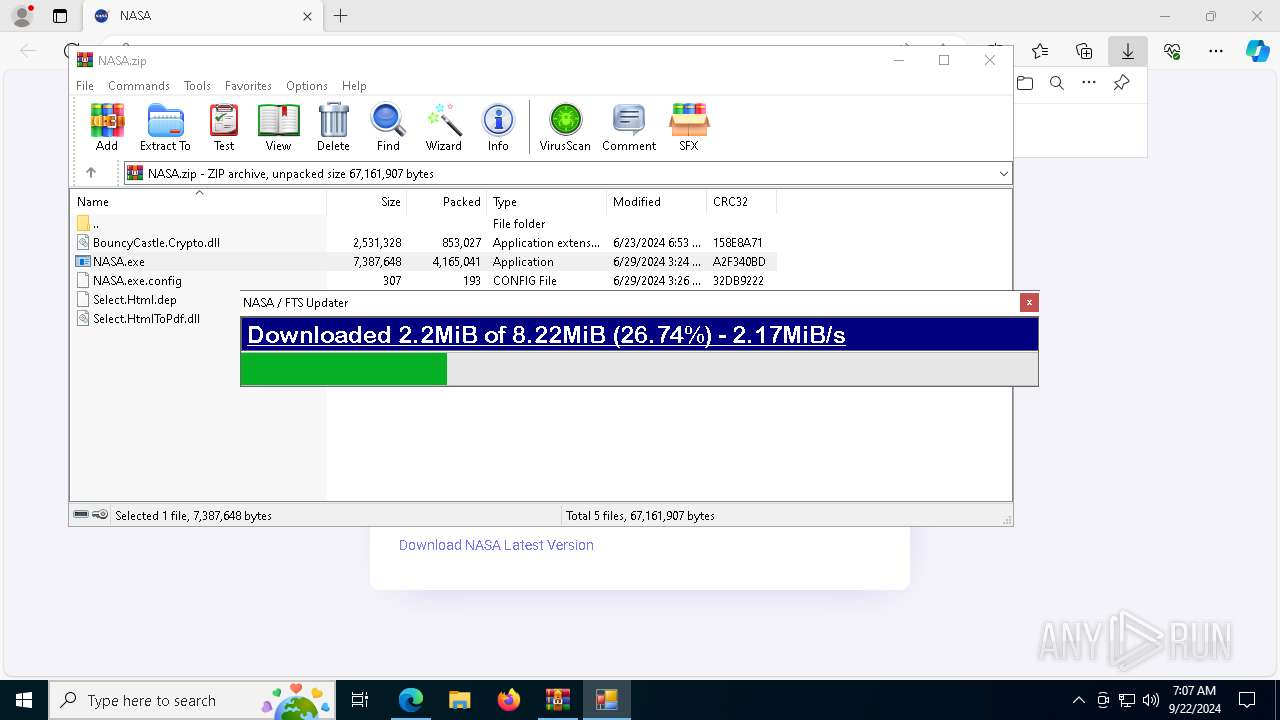Open the browser Downloads button
1280x720 pixels.
(1128, 51)
